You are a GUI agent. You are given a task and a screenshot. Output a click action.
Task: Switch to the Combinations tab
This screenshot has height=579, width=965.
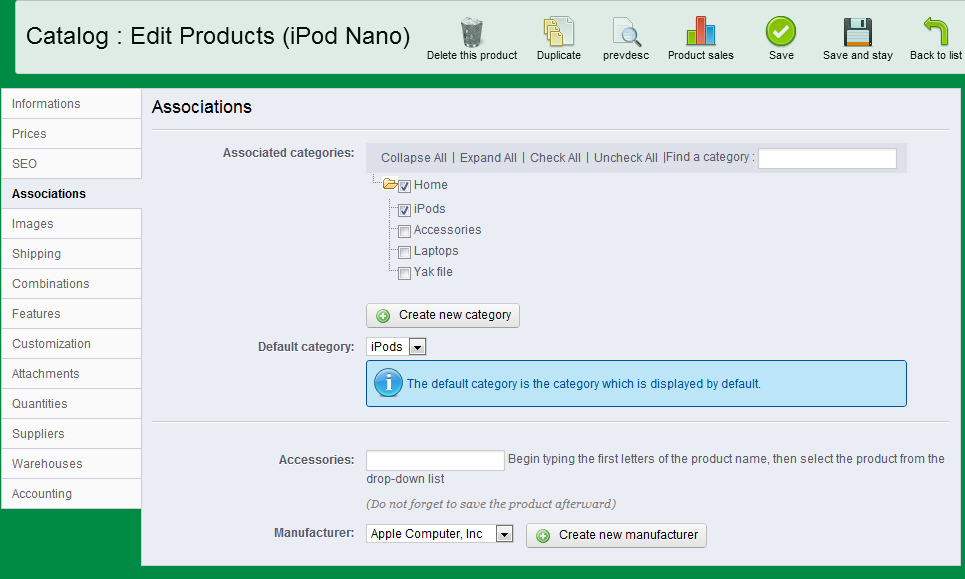point(51,284)
